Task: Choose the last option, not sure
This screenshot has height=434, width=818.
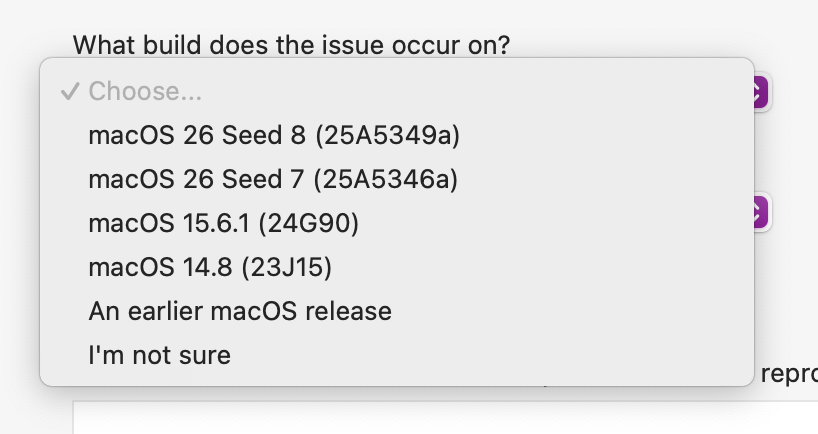Action: tap(160, 355)
